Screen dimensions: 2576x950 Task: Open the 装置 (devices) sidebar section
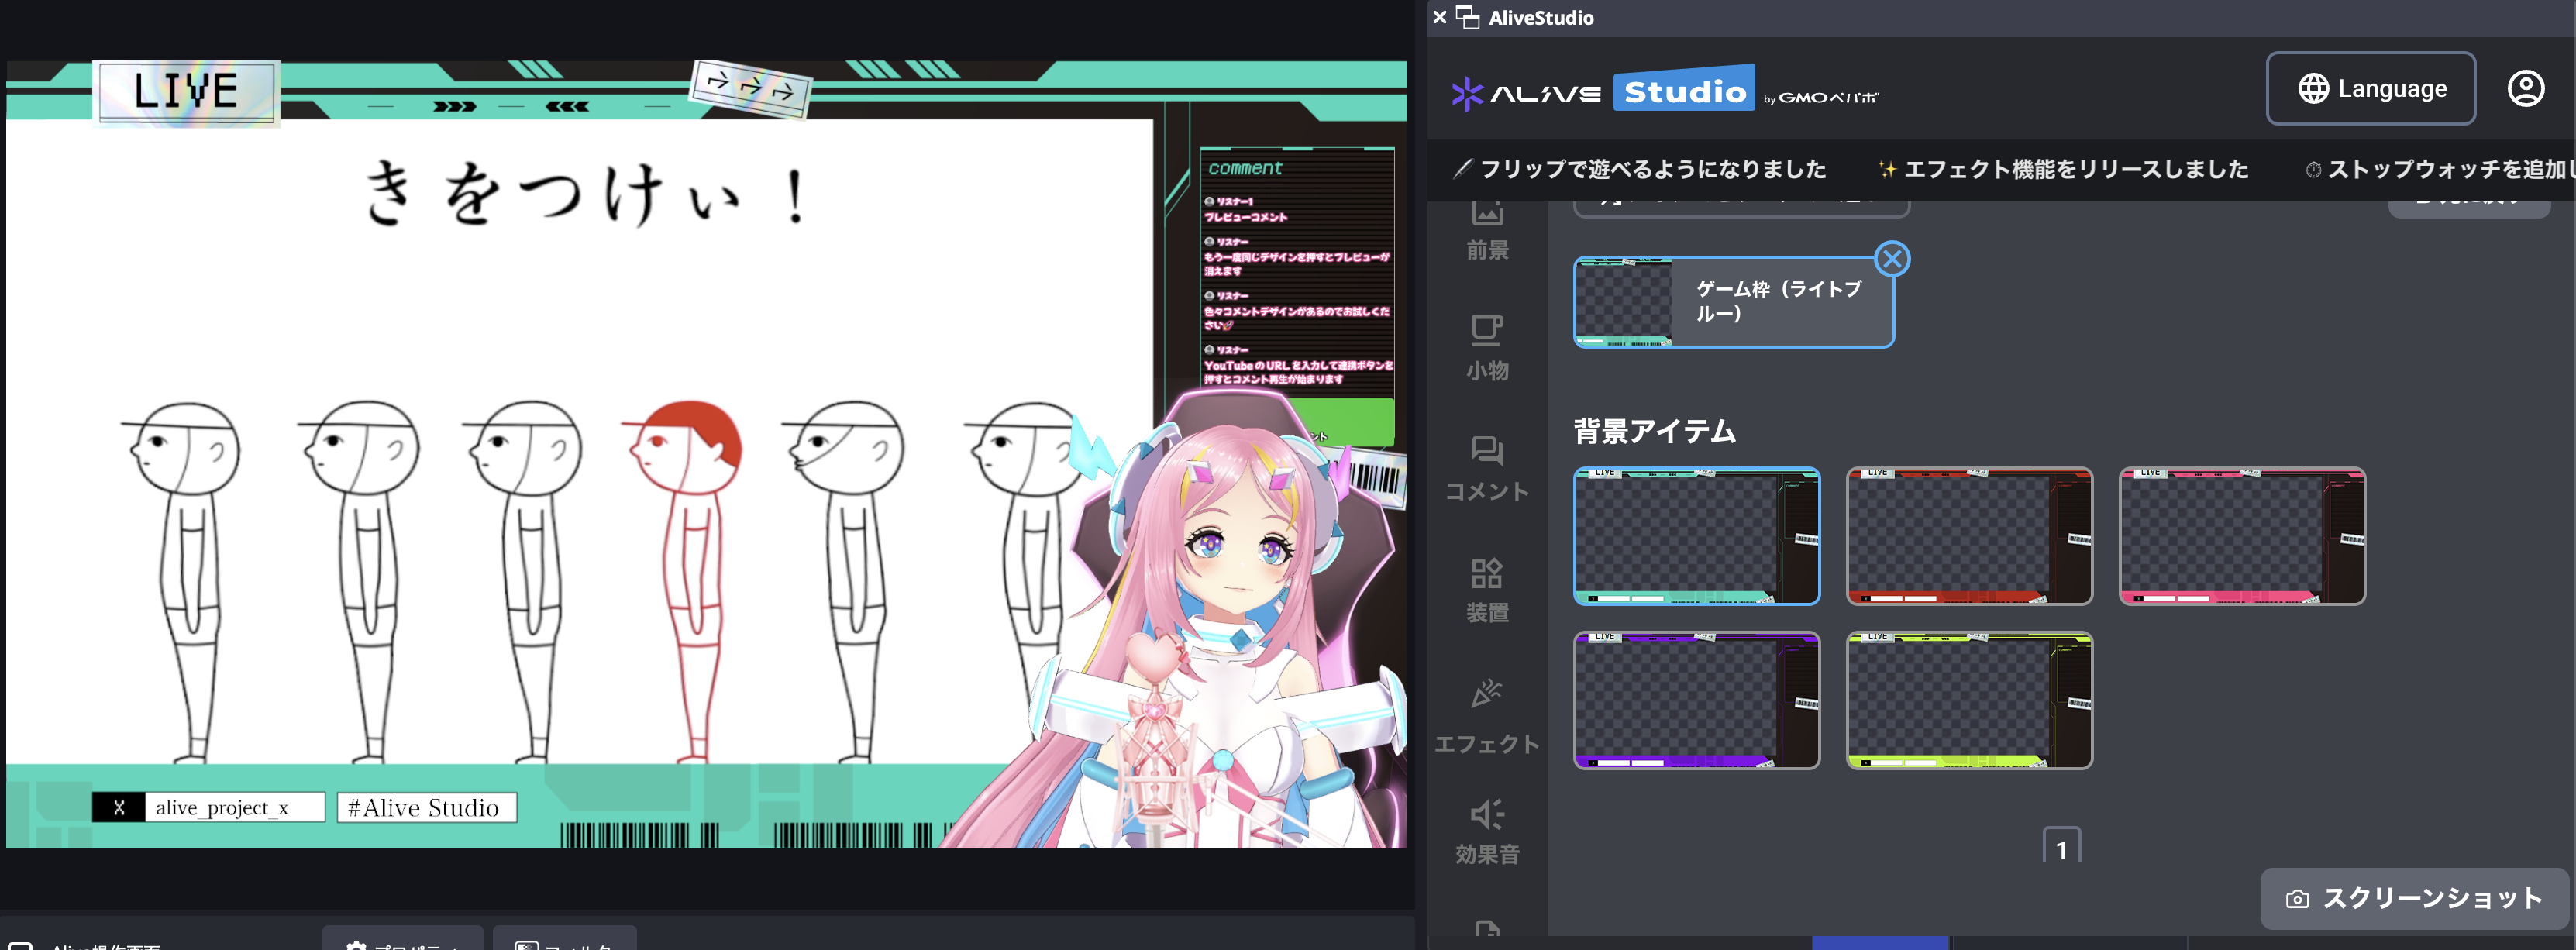click(1487, 590)
